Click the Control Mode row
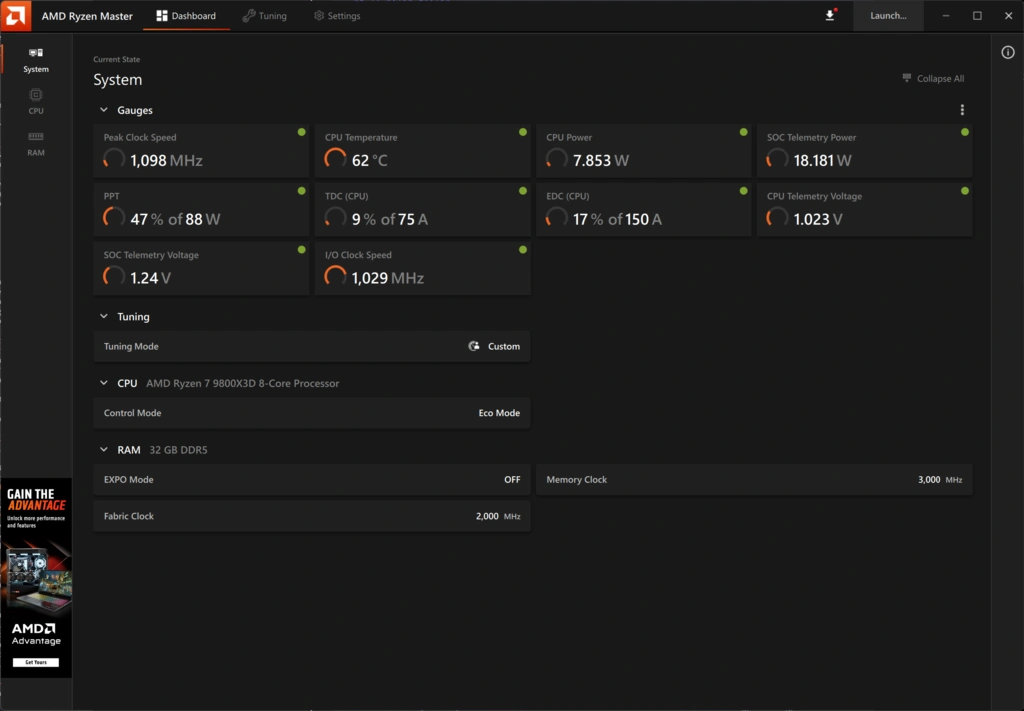 (312, 413)
